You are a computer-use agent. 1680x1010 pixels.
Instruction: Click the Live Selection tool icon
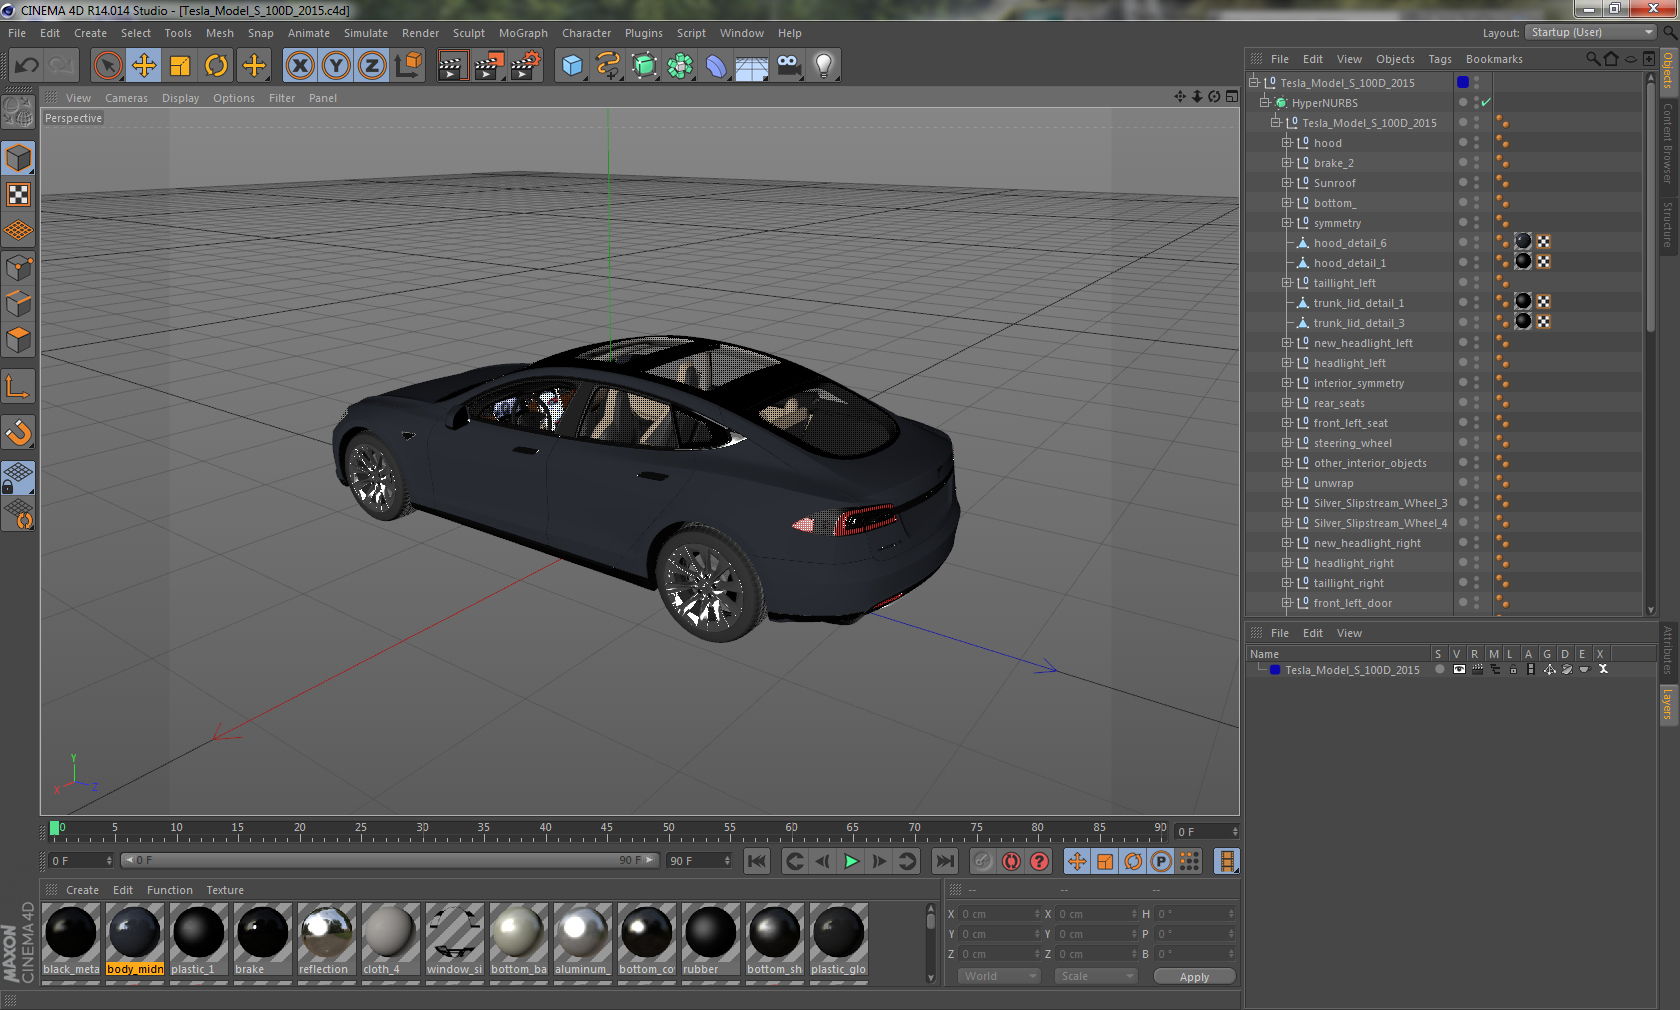point(108,66)
